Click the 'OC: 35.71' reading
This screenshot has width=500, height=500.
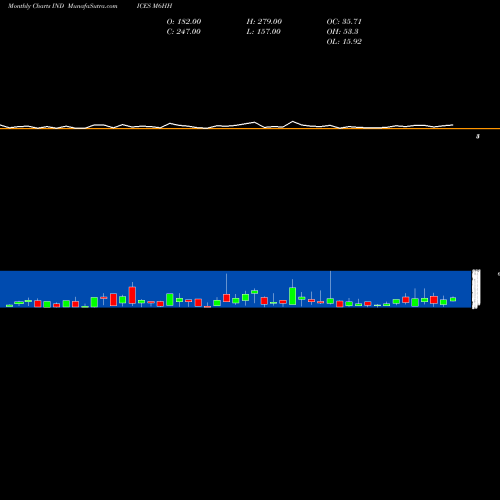click(344, 22)
